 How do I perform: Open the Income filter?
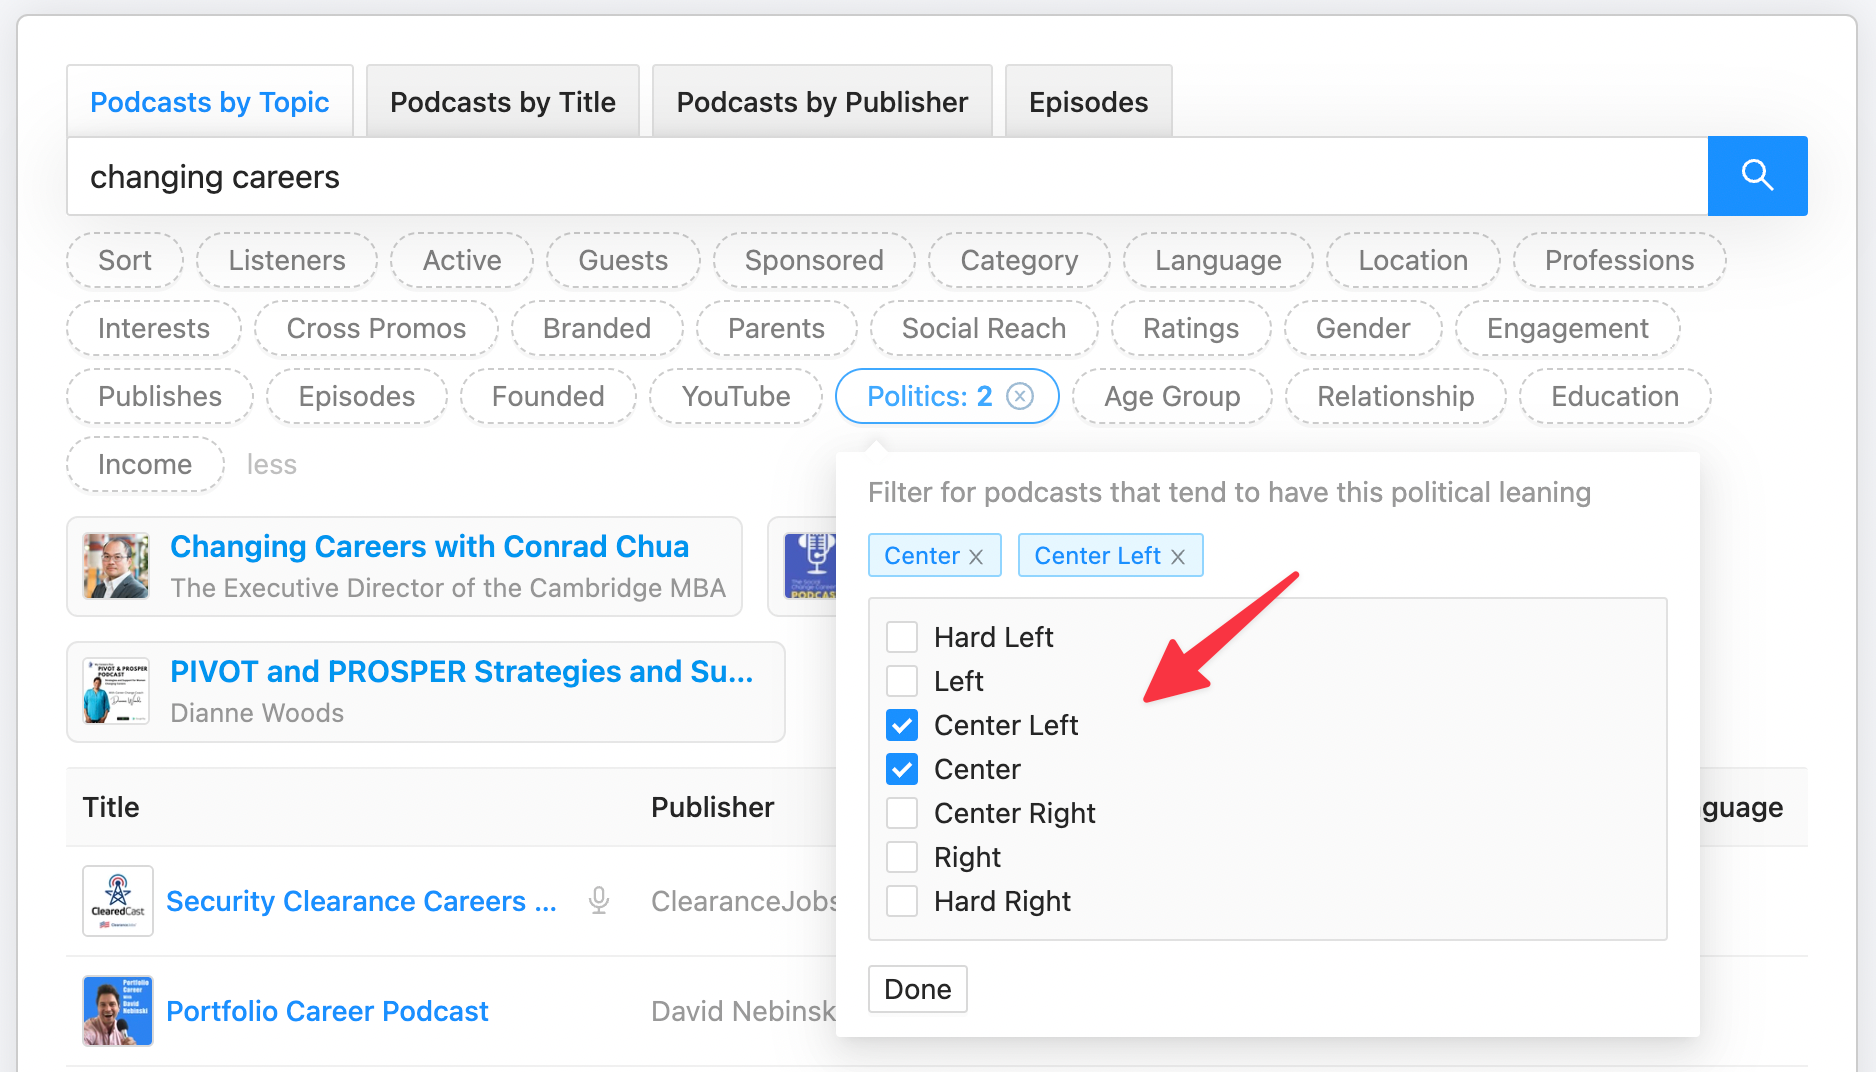coord(145,464)
